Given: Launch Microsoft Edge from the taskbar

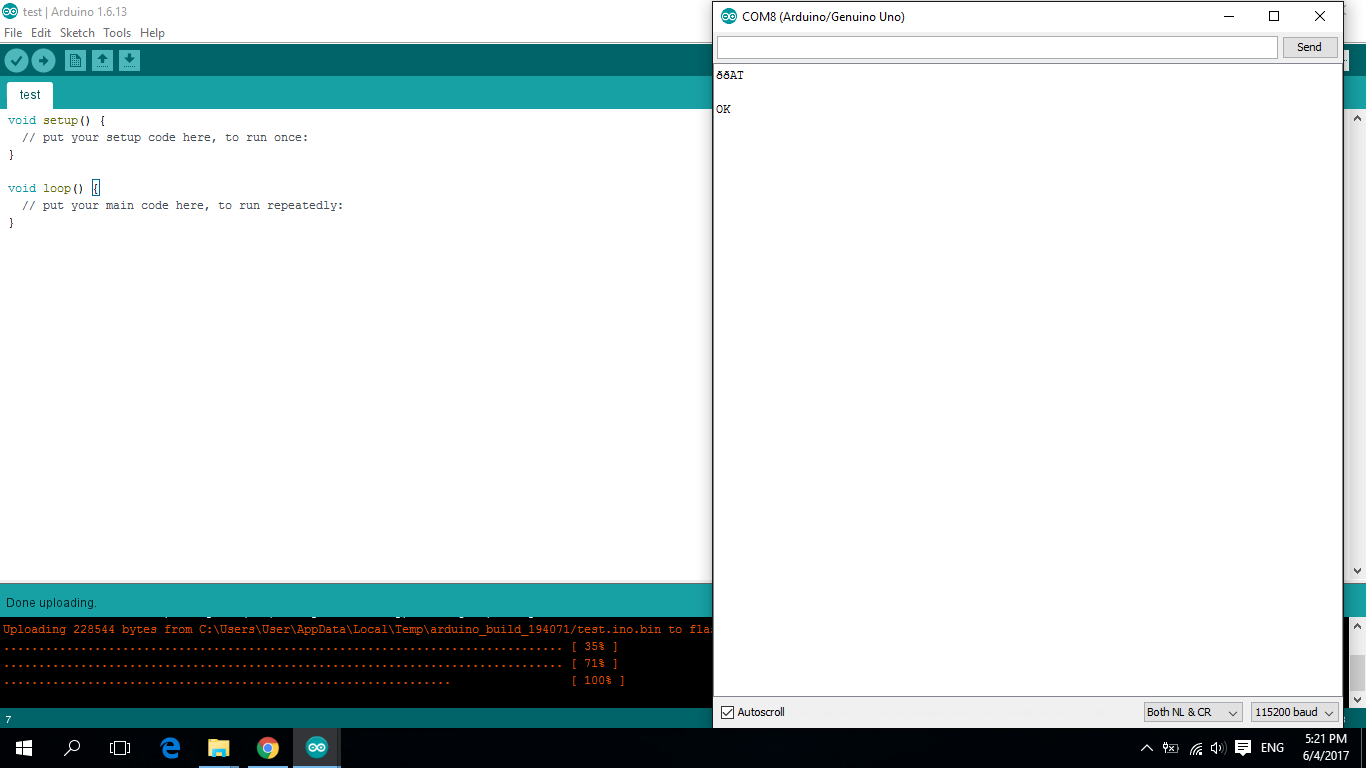Looking at the screenshot, I should 170,748.
